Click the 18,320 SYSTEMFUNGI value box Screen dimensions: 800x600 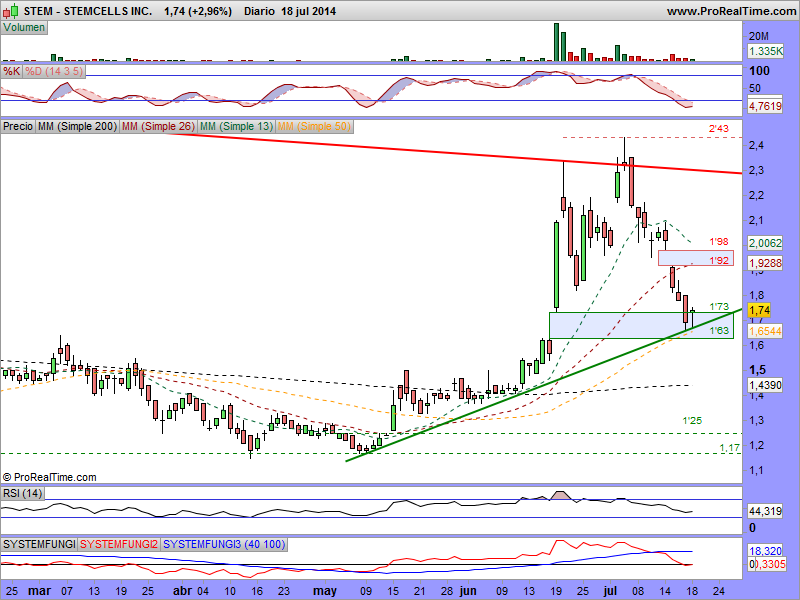(765, 551)
